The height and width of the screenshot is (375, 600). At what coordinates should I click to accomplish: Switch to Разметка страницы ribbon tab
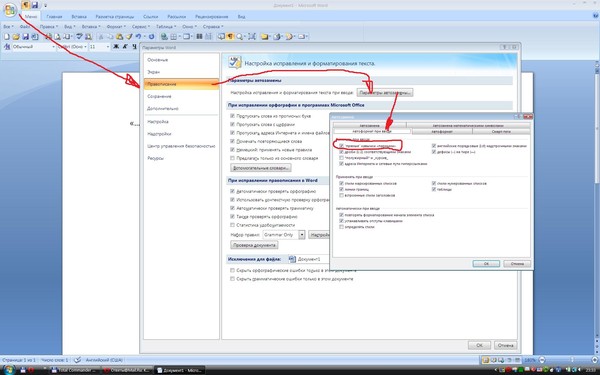tap(114, 16)
